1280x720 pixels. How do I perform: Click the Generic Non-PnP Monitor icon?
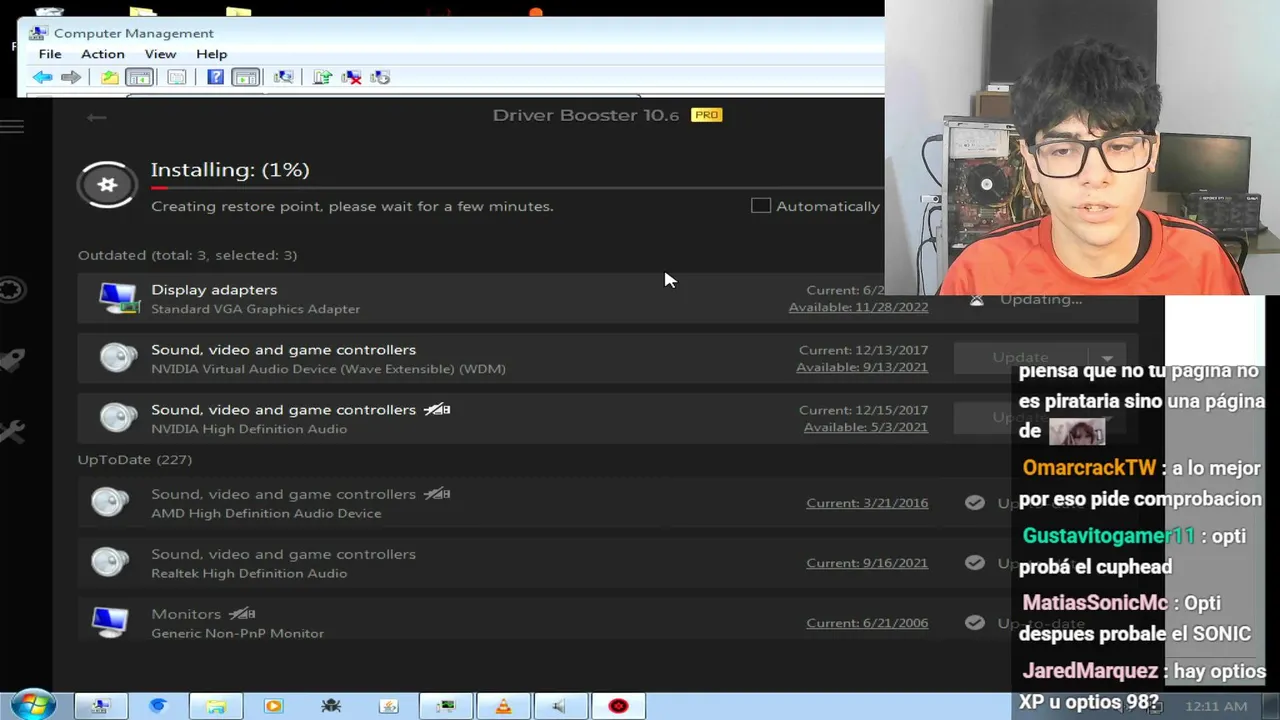point(110,622)
